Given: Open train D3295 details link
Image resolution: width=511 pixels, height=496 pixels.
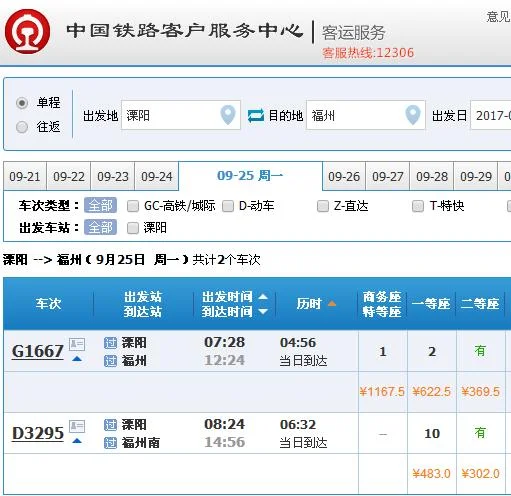Looking at the screenshot, I should [x=38, y=433].
